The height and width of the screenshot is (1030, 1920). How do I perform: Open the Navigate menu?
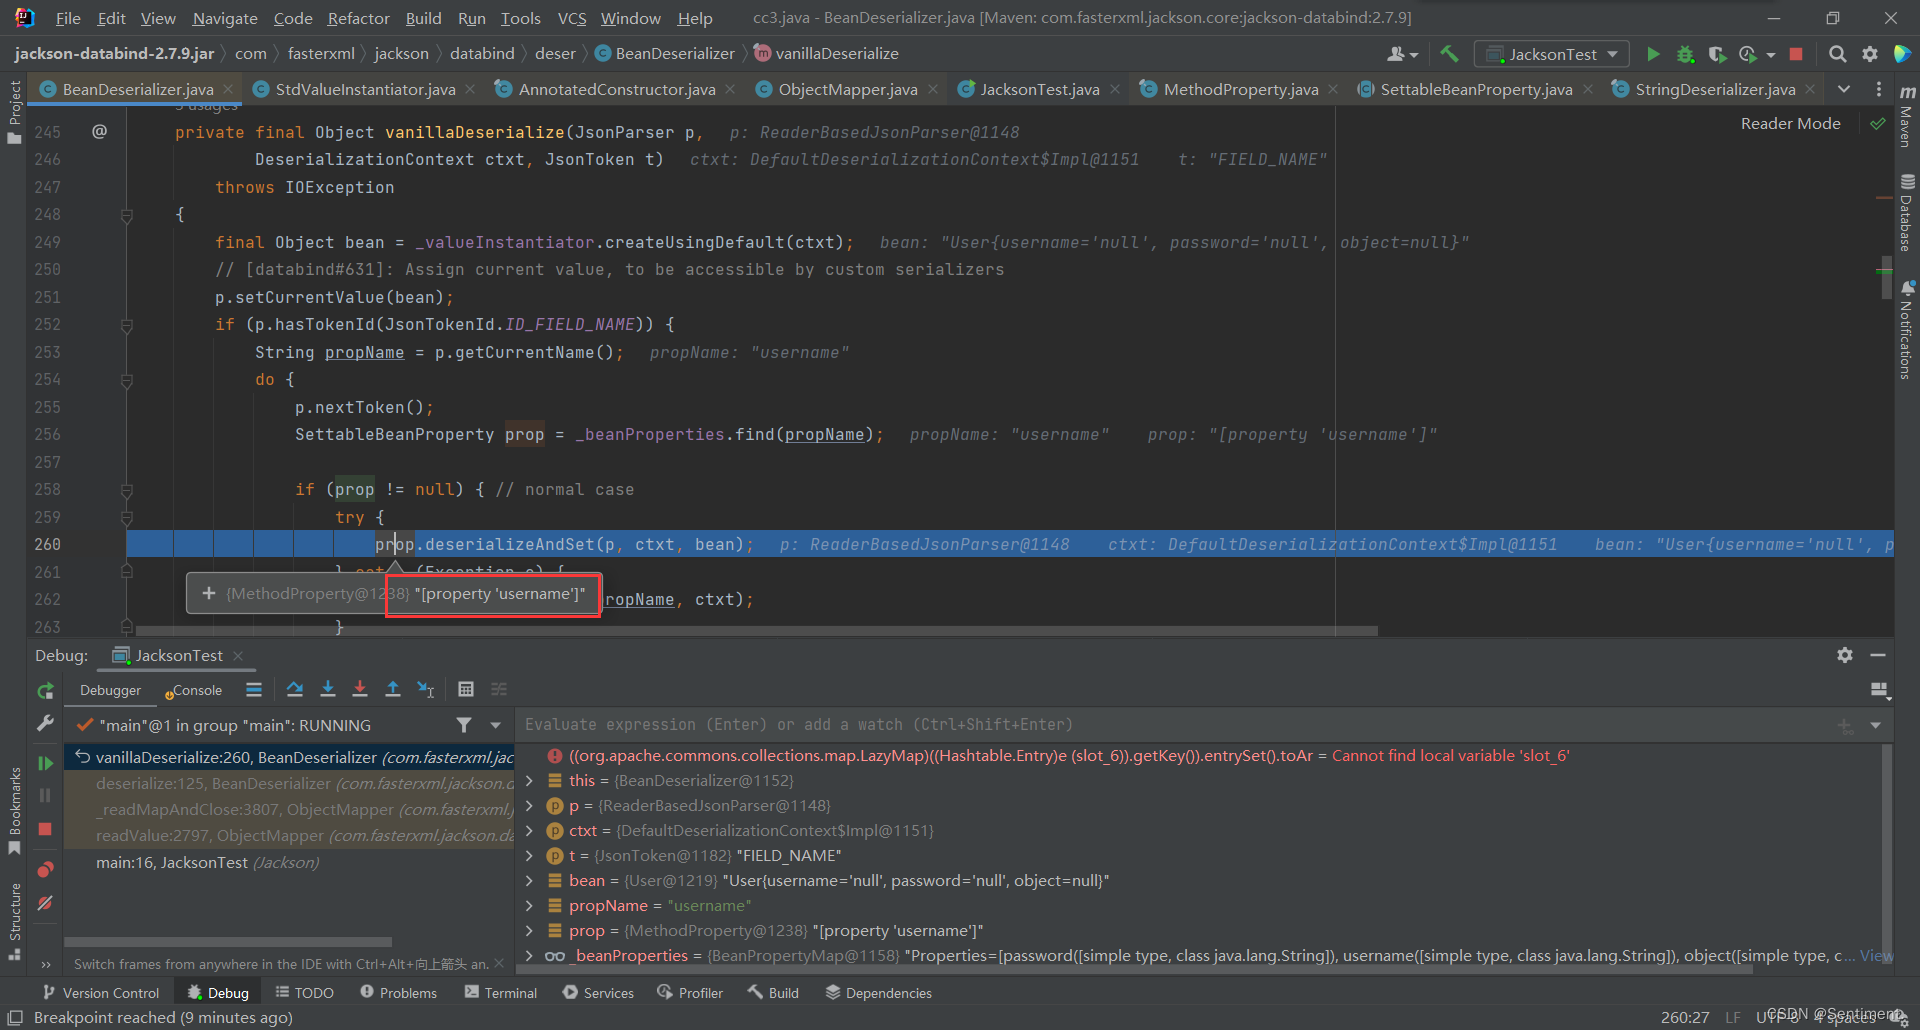pyautogui.click(x=225, y=18)
